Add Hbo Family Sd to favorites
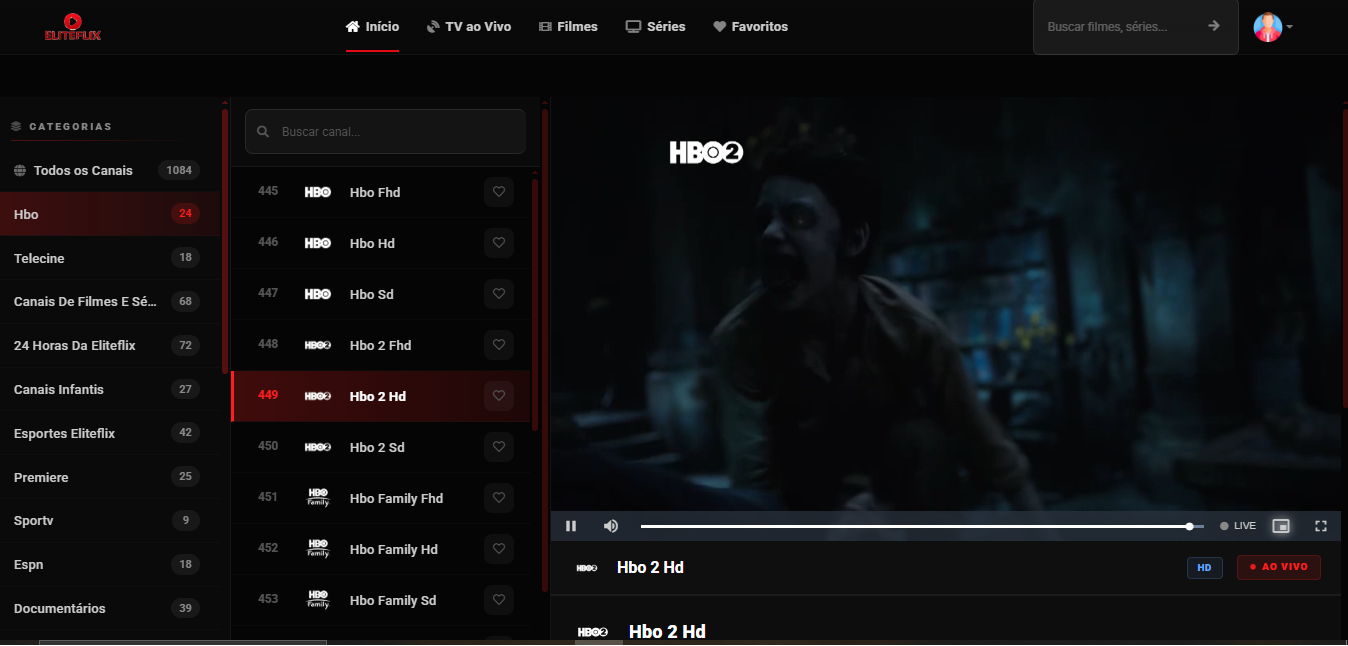Screen dimensions: 1348x646 pyautogui.click(x=499, y=600)
